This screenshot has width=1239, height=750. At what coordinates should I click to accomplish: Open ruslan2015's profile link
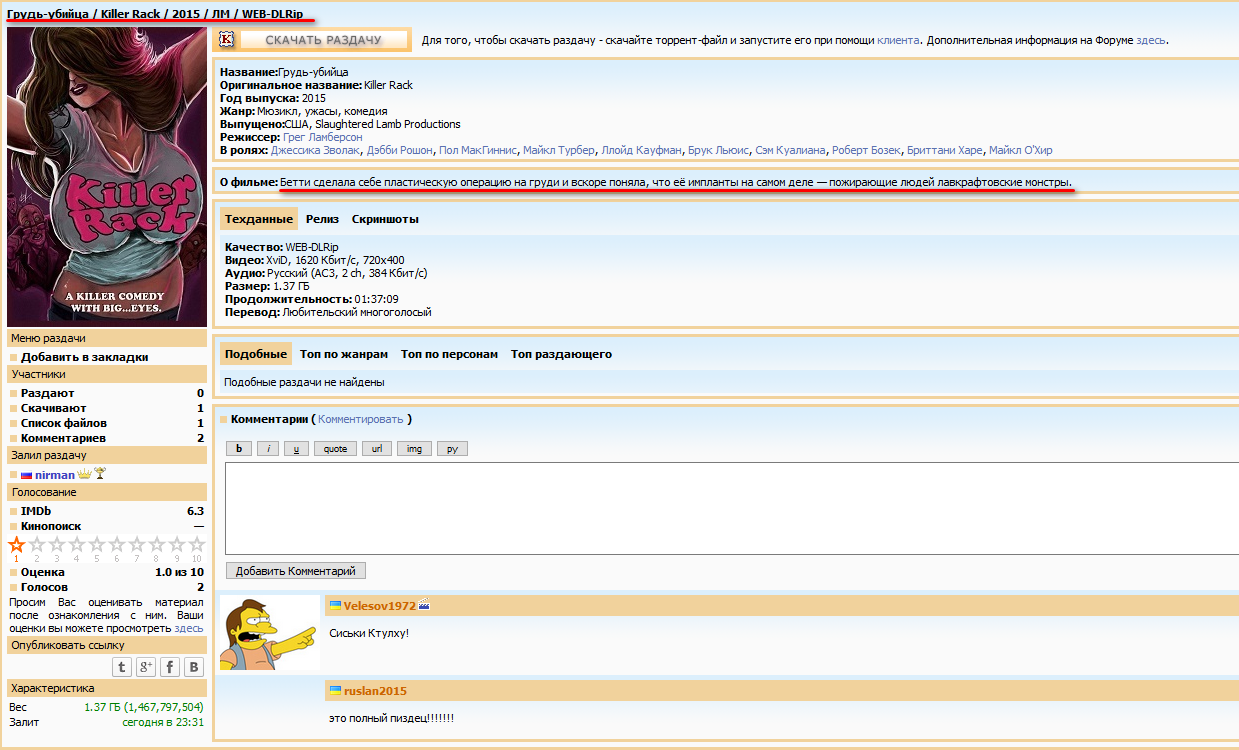point(375,691)
